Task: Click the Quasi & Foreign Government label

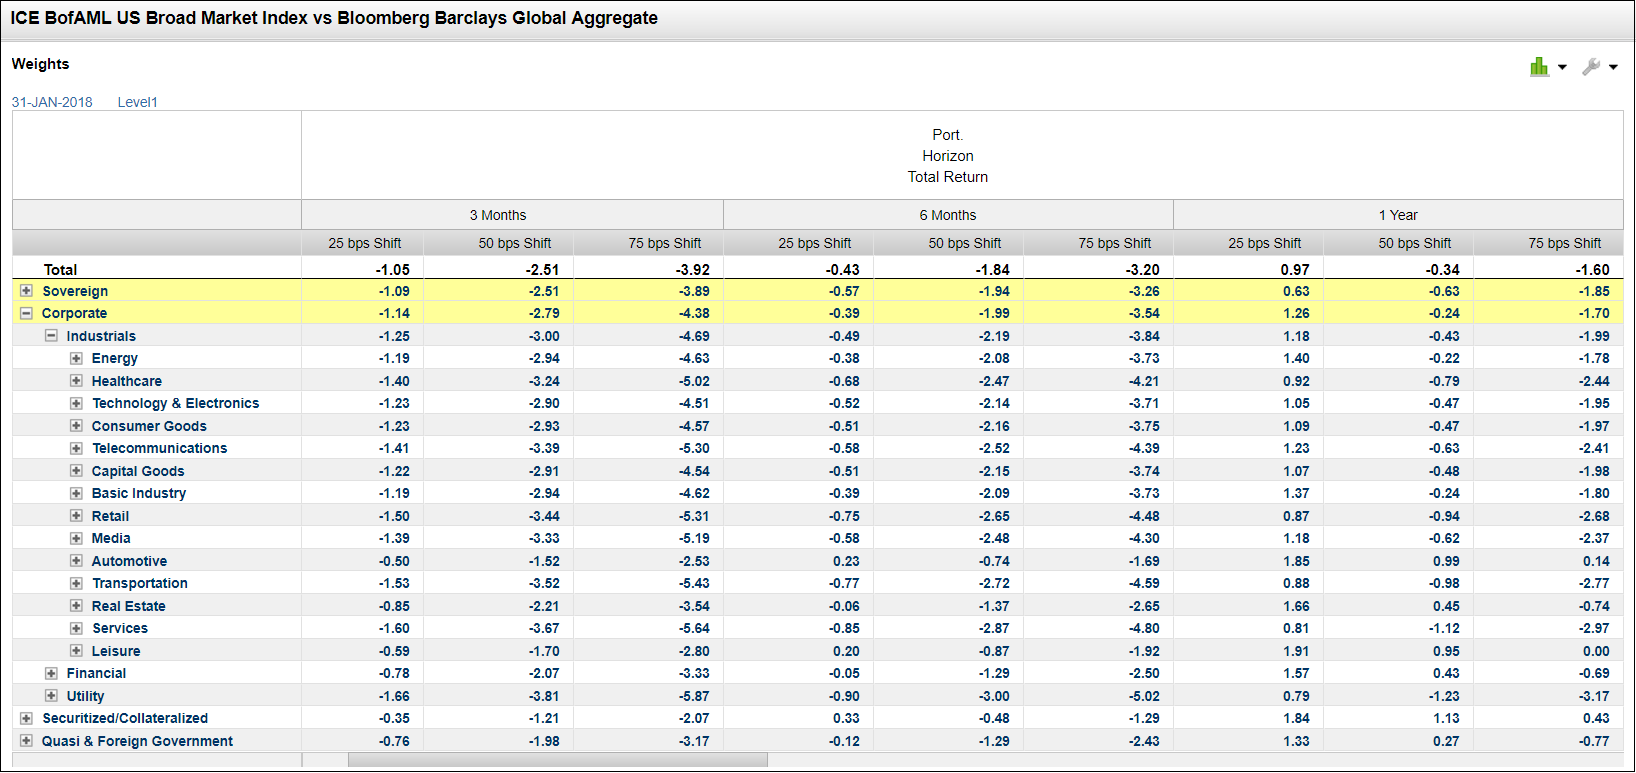Action: point(137,741)
